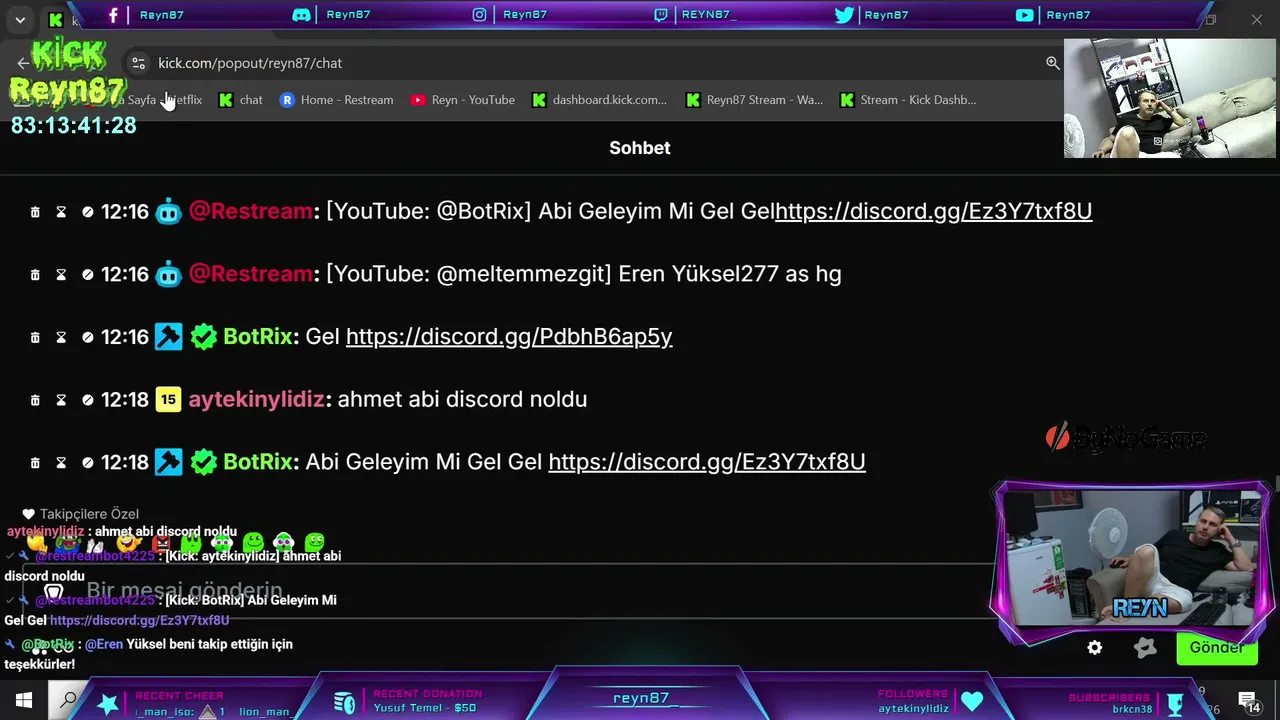This screenshot has height=720, width=1280.
Task: Ban sender of the Restream @BotRix message
Action: pos(87,212)
